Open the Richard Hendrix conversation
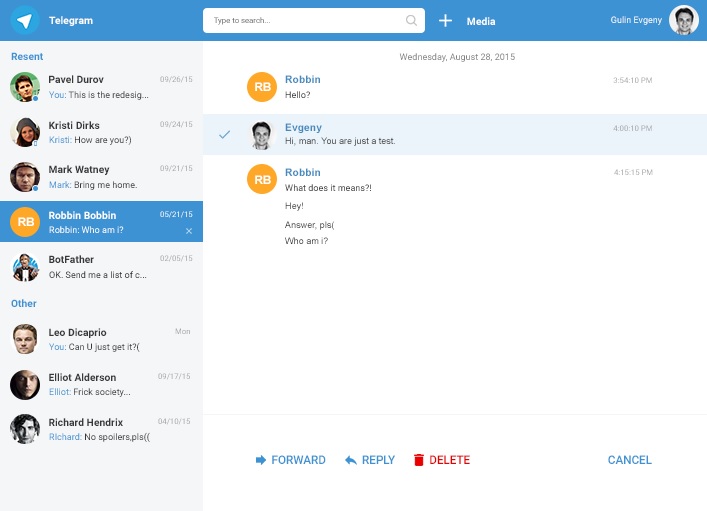 [x=101, y=429]
